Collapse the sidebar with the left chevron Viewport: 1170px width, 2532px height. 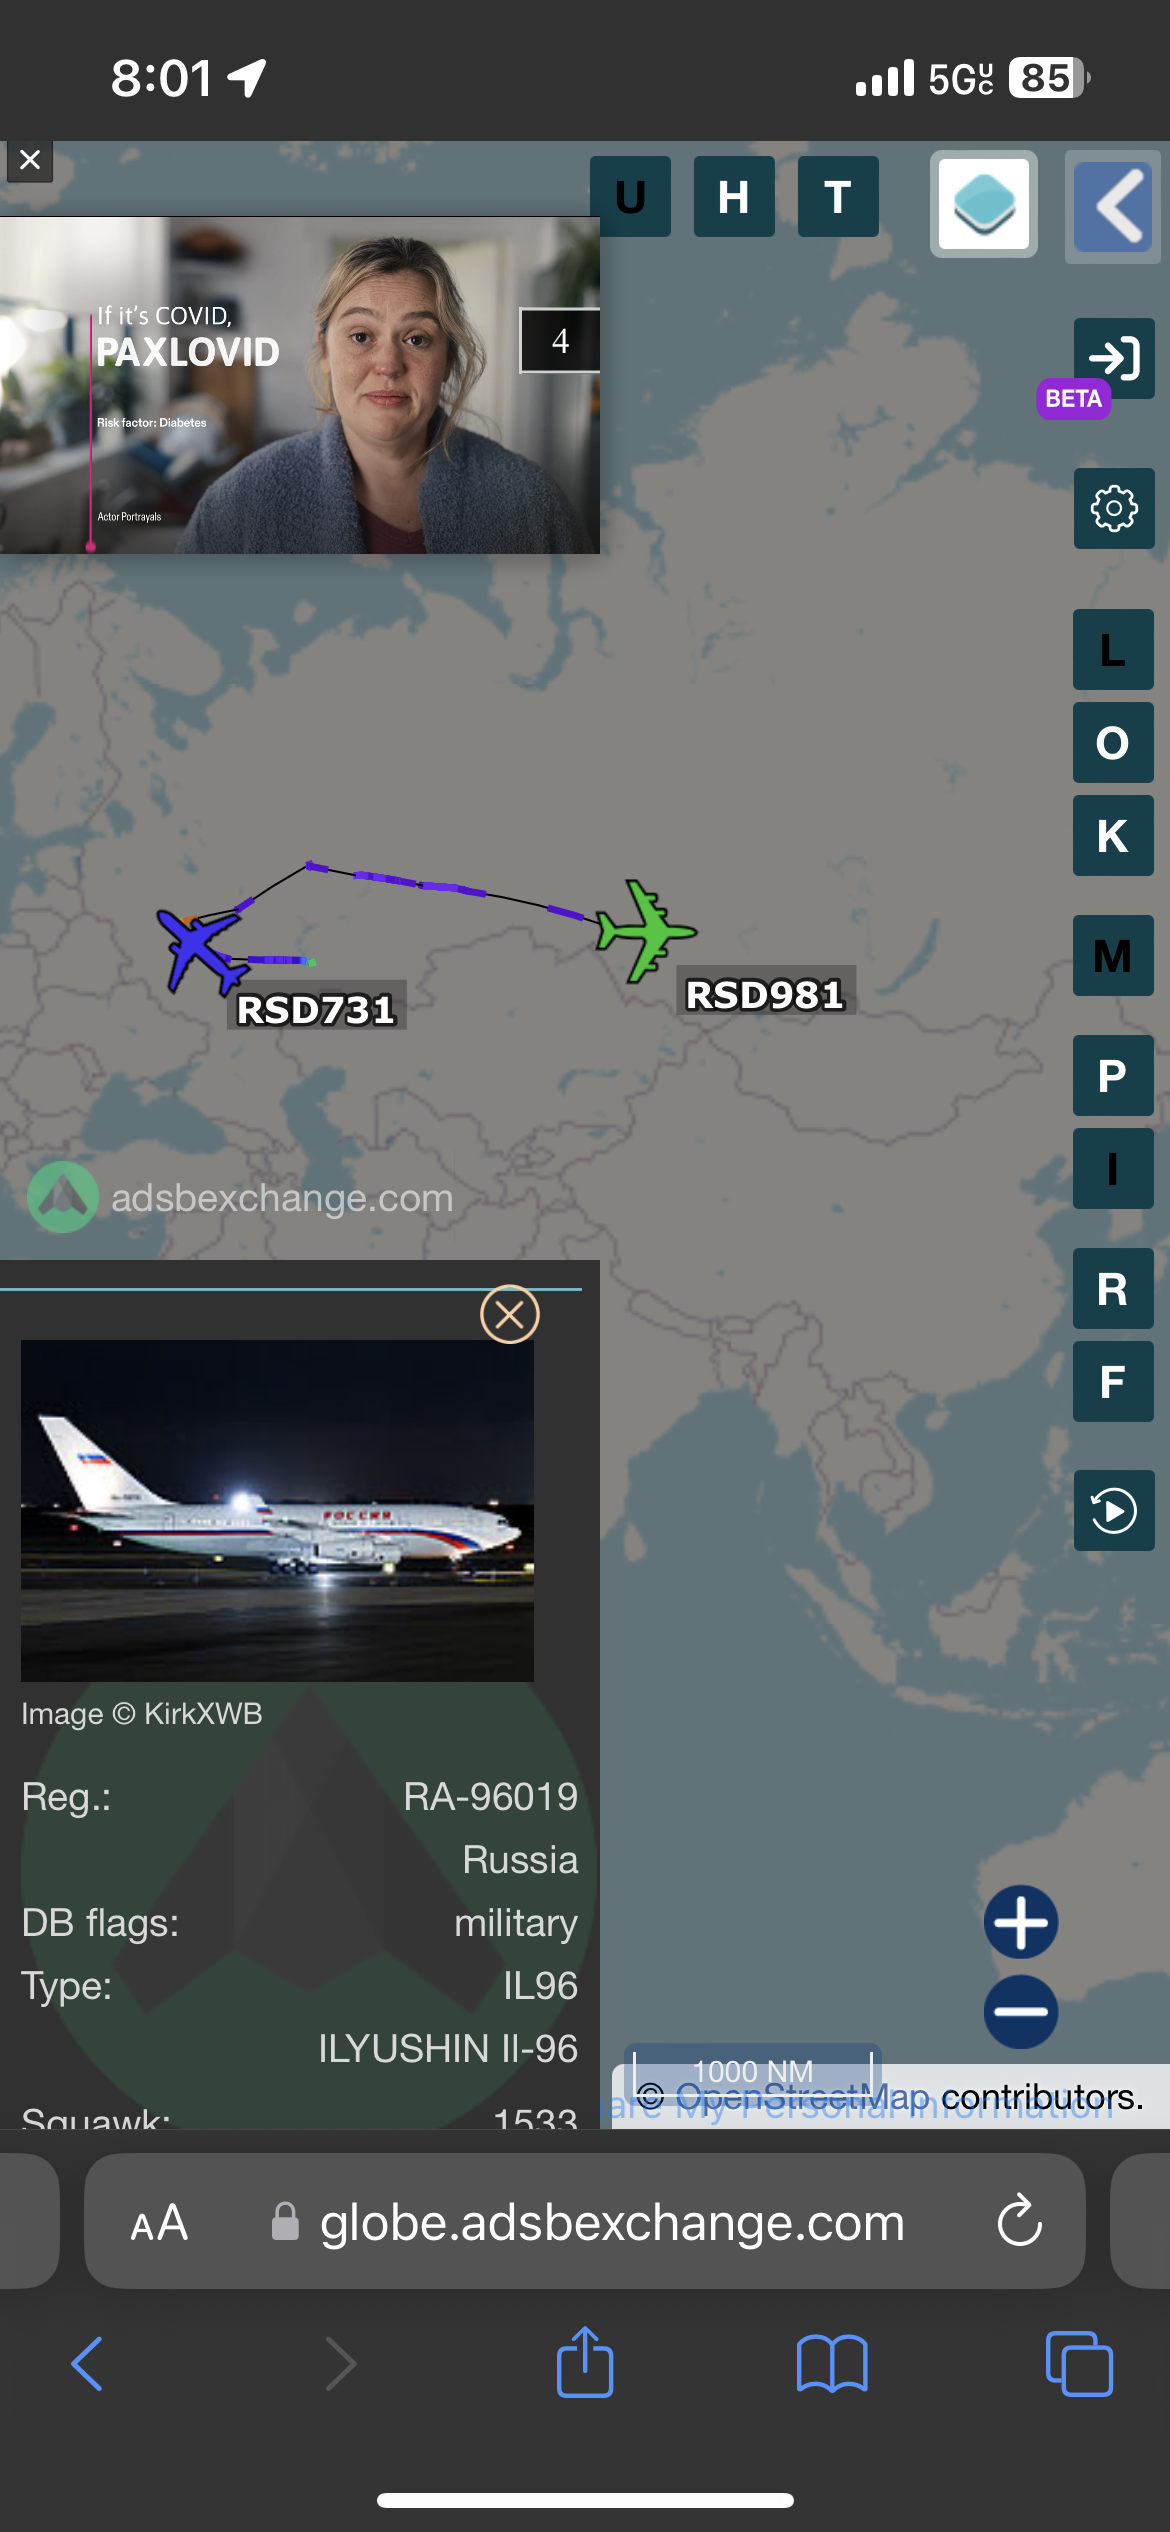(1114, 206)
